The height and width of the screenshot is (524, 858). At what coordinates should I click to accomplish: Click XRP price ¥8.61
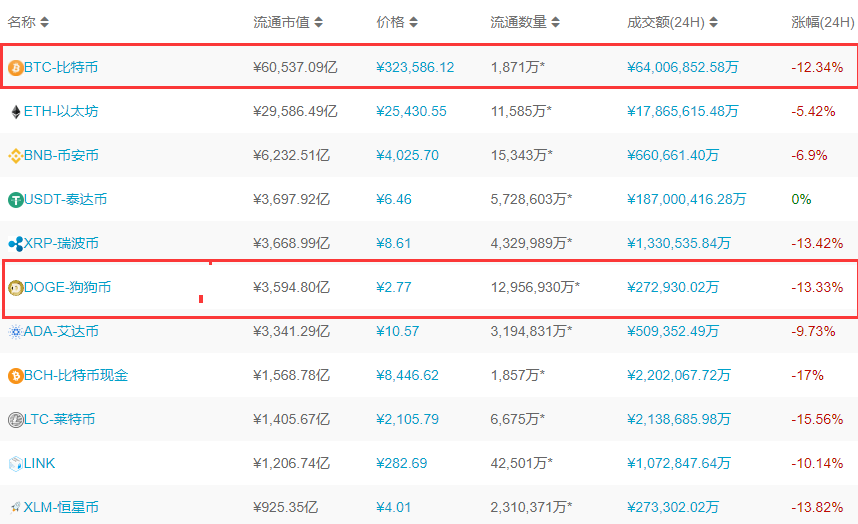point(393,243)
